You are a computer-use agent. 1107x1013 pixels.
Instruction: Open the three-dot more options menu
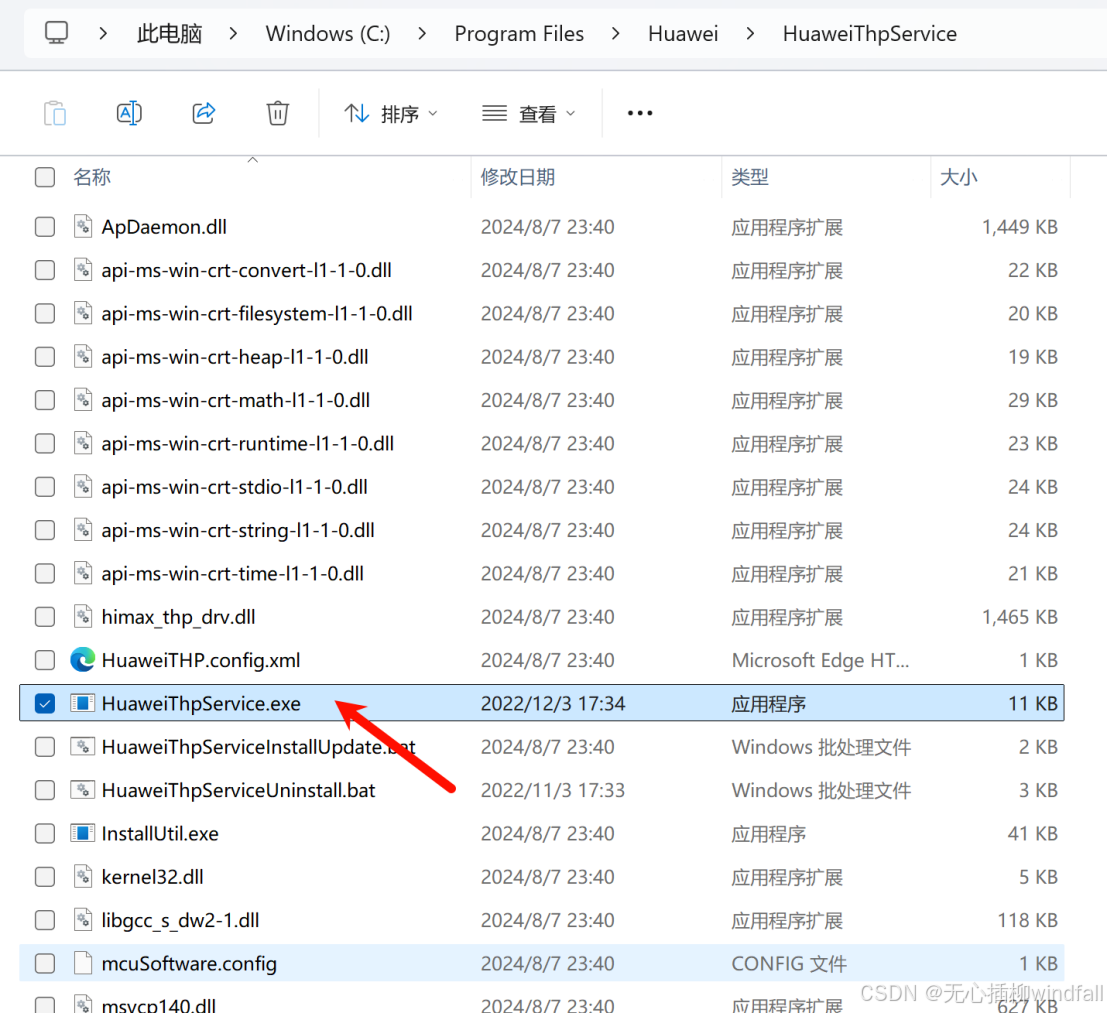tap(640, 113)
